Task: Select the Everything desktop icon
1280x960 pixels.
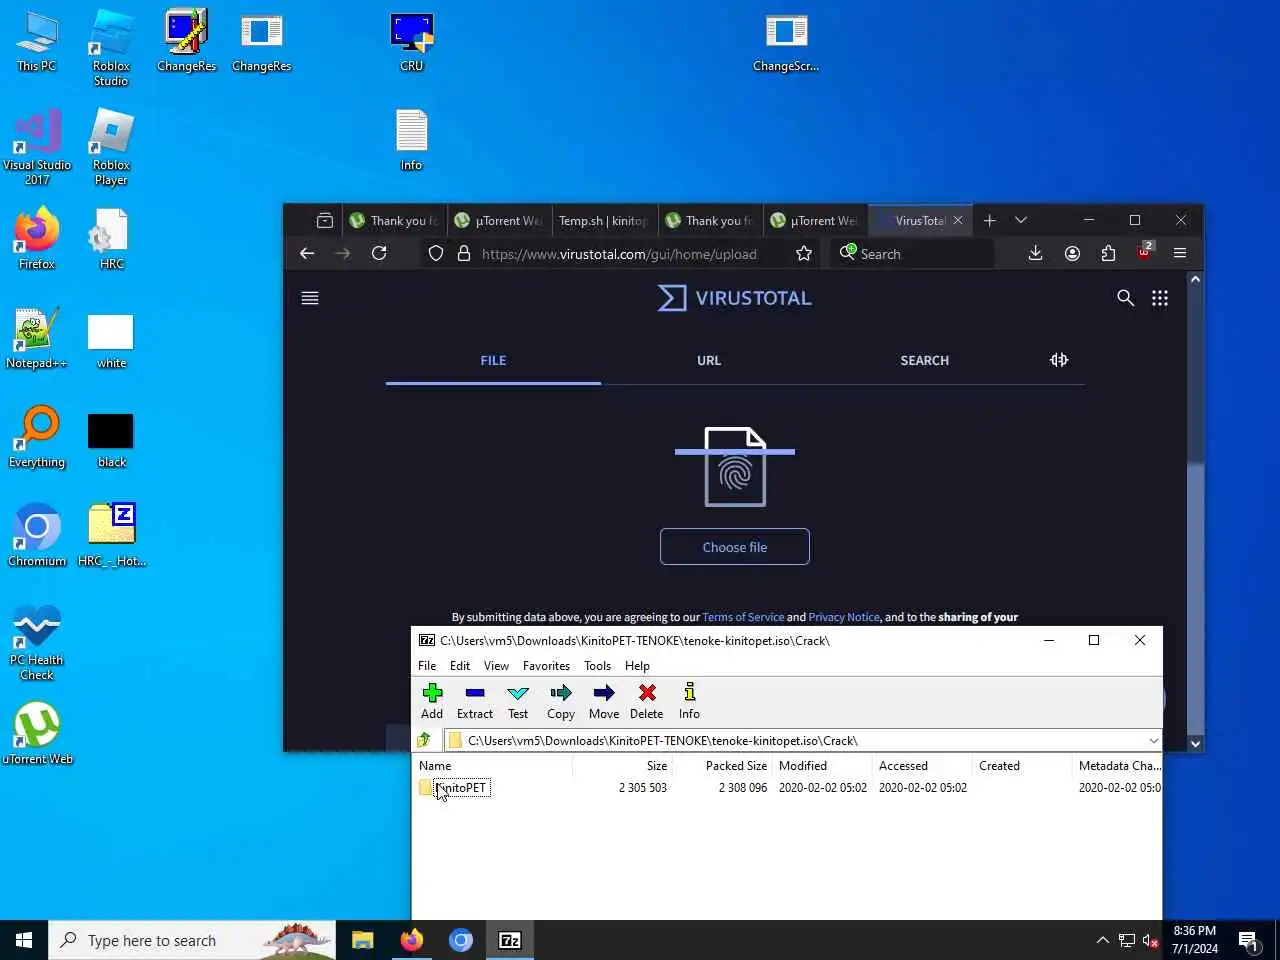Action: [37, 437]
